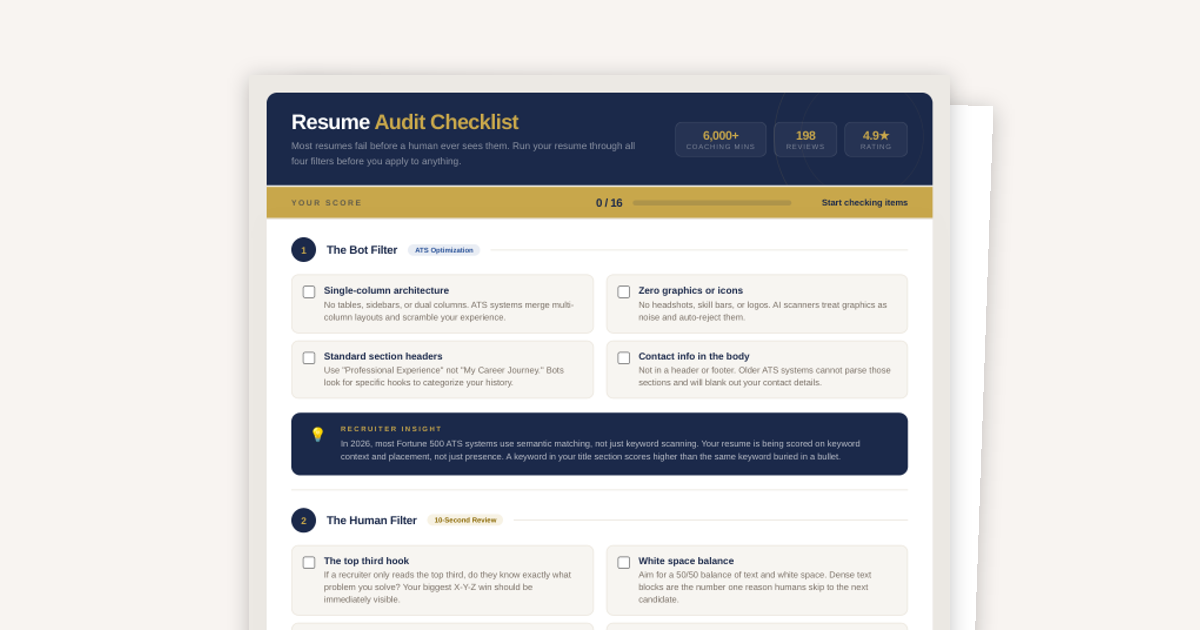Click the 4.9 star Rating stat
The image size is (1200, 630).
click(876, 140)
